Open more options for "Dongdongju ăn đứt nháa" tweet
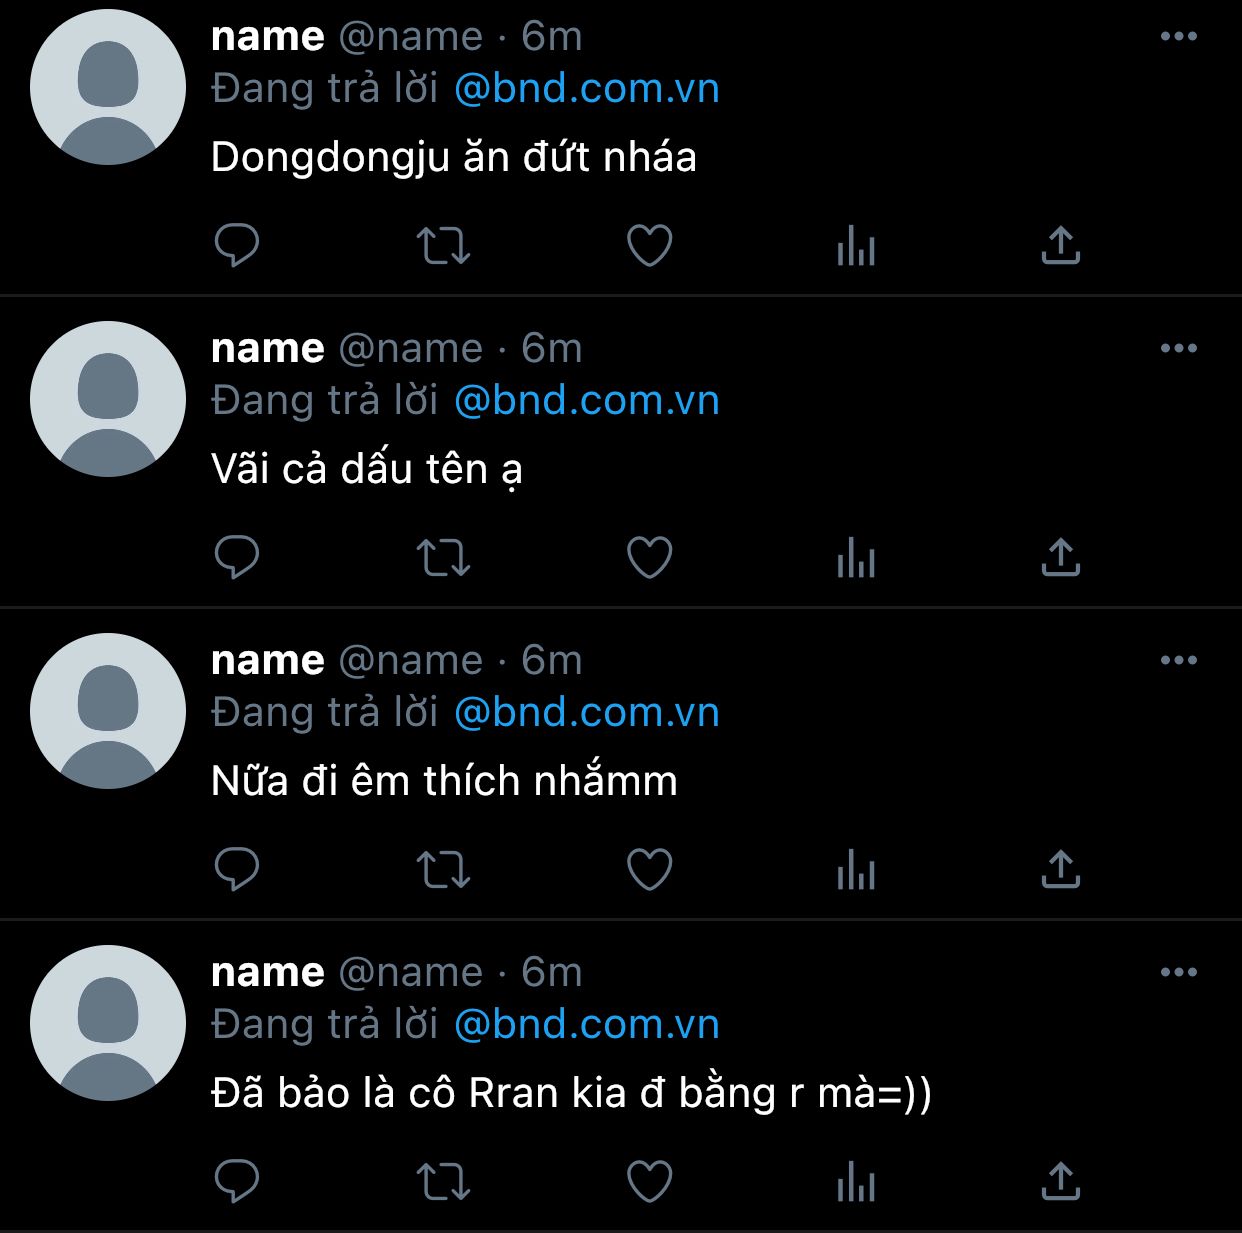This screenshot has width=1242, height=1233. pos(1179,37)
